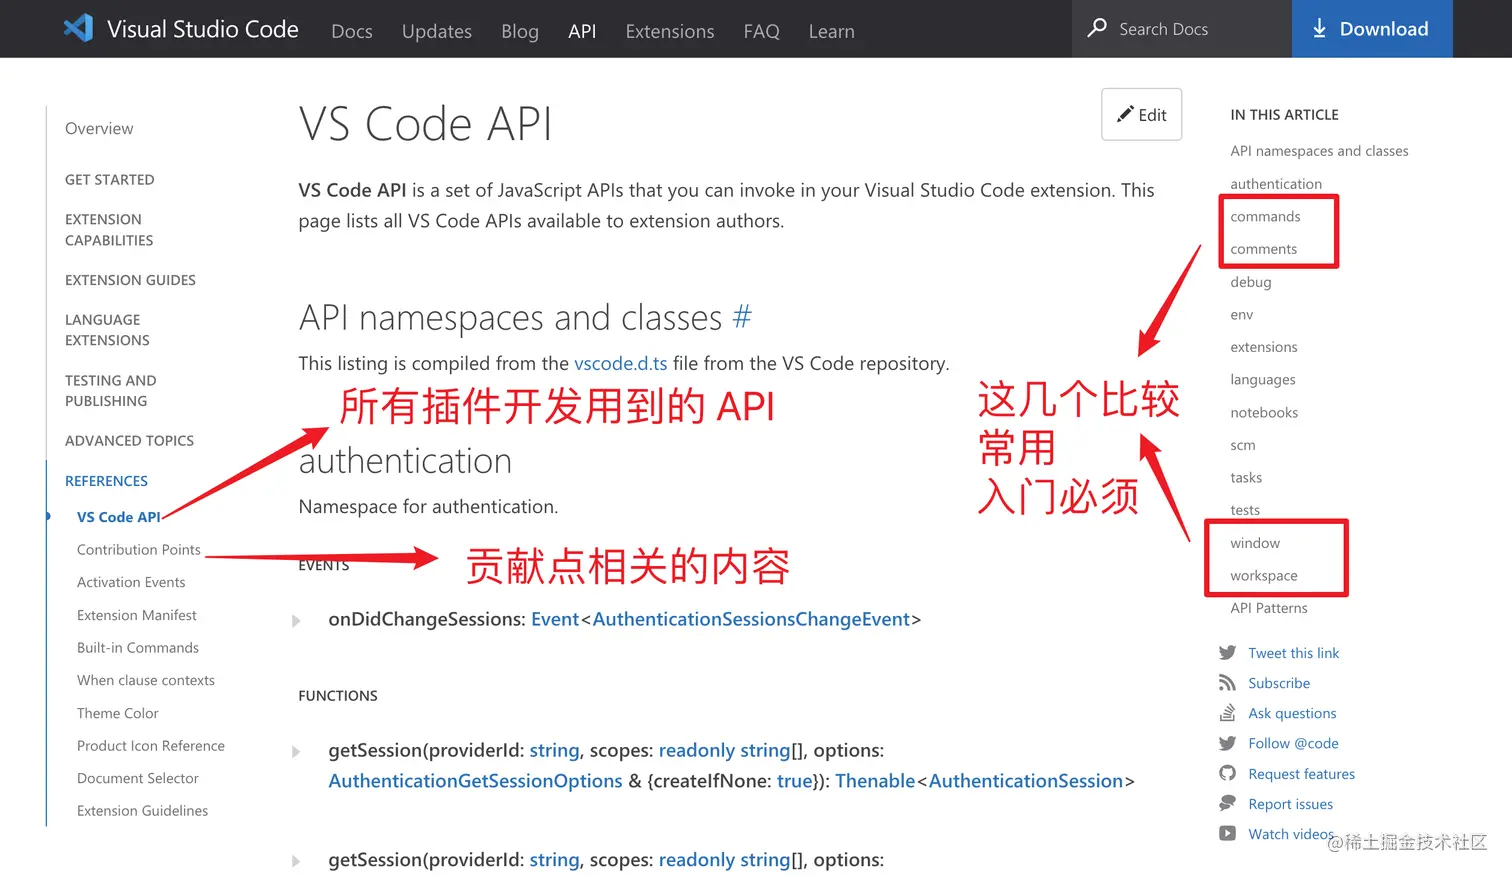Open the FAQ nav item

[761, 31]
